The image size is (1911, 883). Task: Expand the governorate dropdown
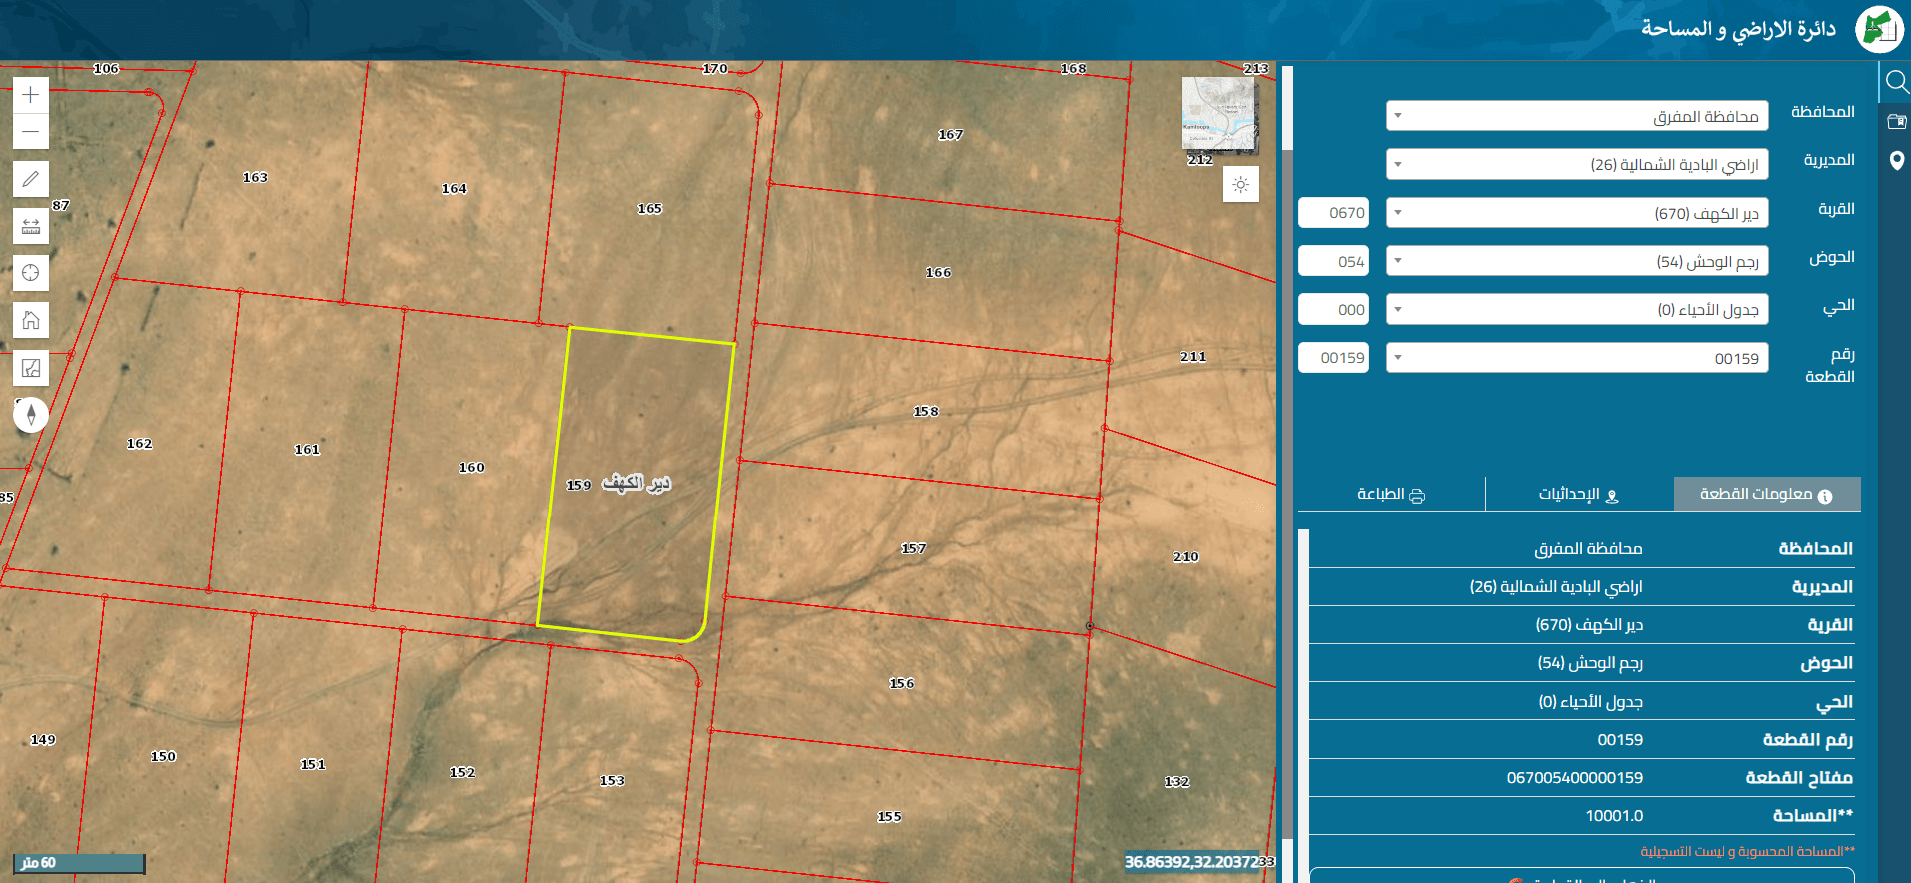click(x=1577, y=116)
